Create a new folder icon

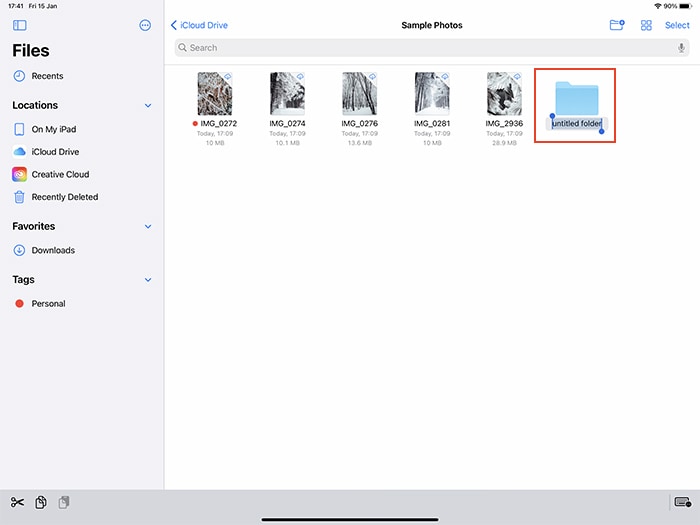click(617, 25)
